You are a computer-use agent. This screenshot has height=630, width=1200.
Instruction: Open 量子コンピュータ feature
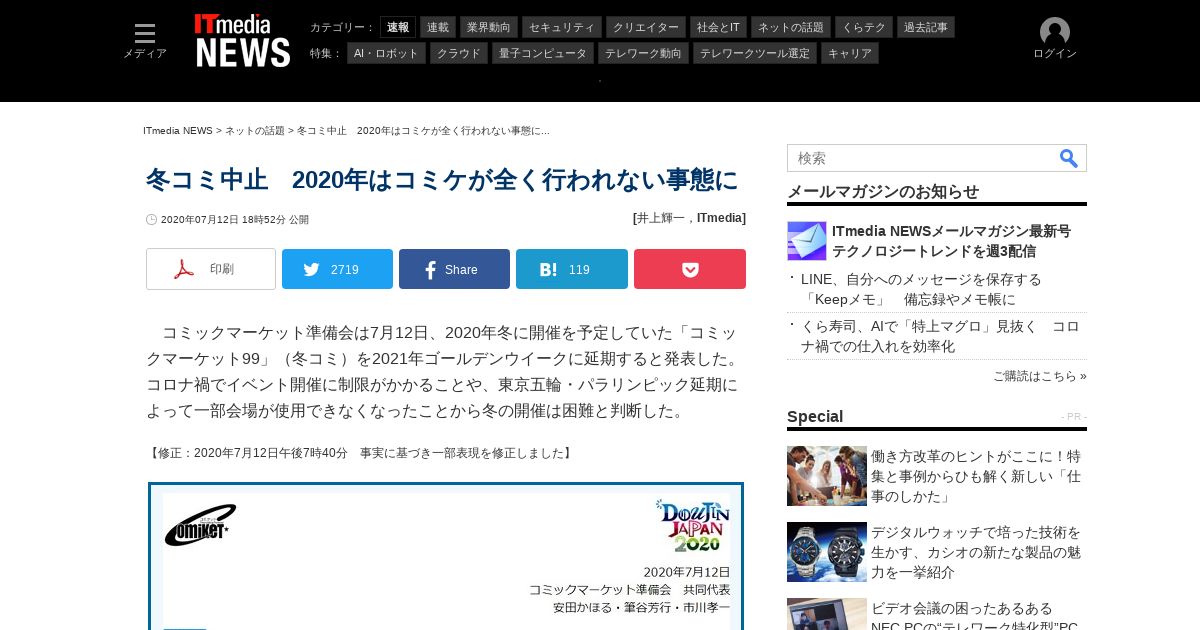coord(543,53)
